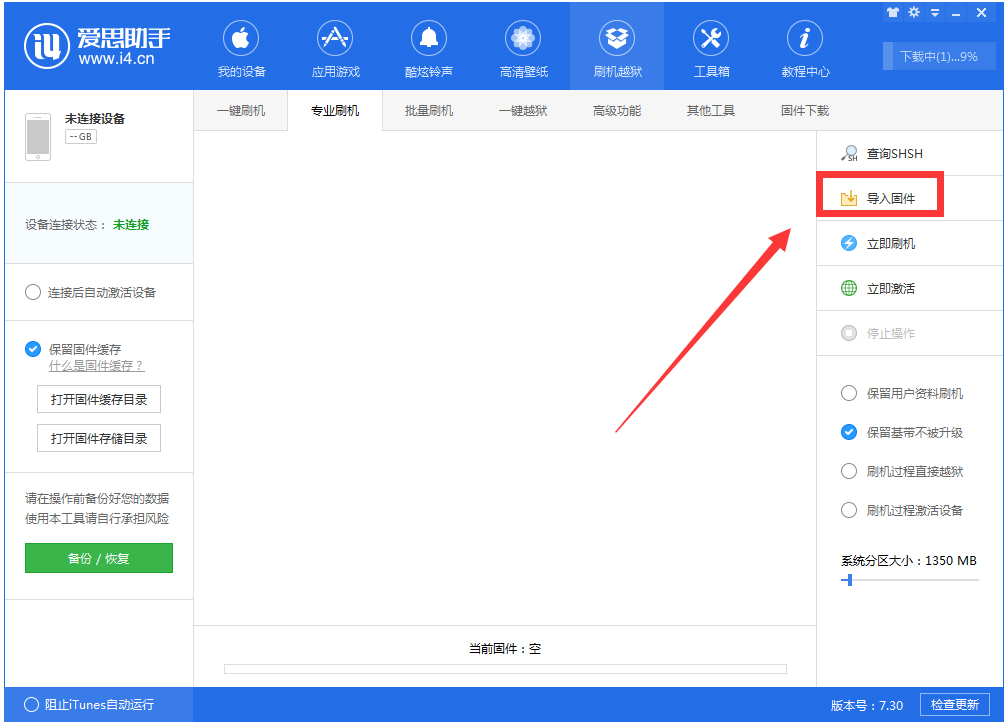Switch to the 批量刷机 tab

coord(428,110)
